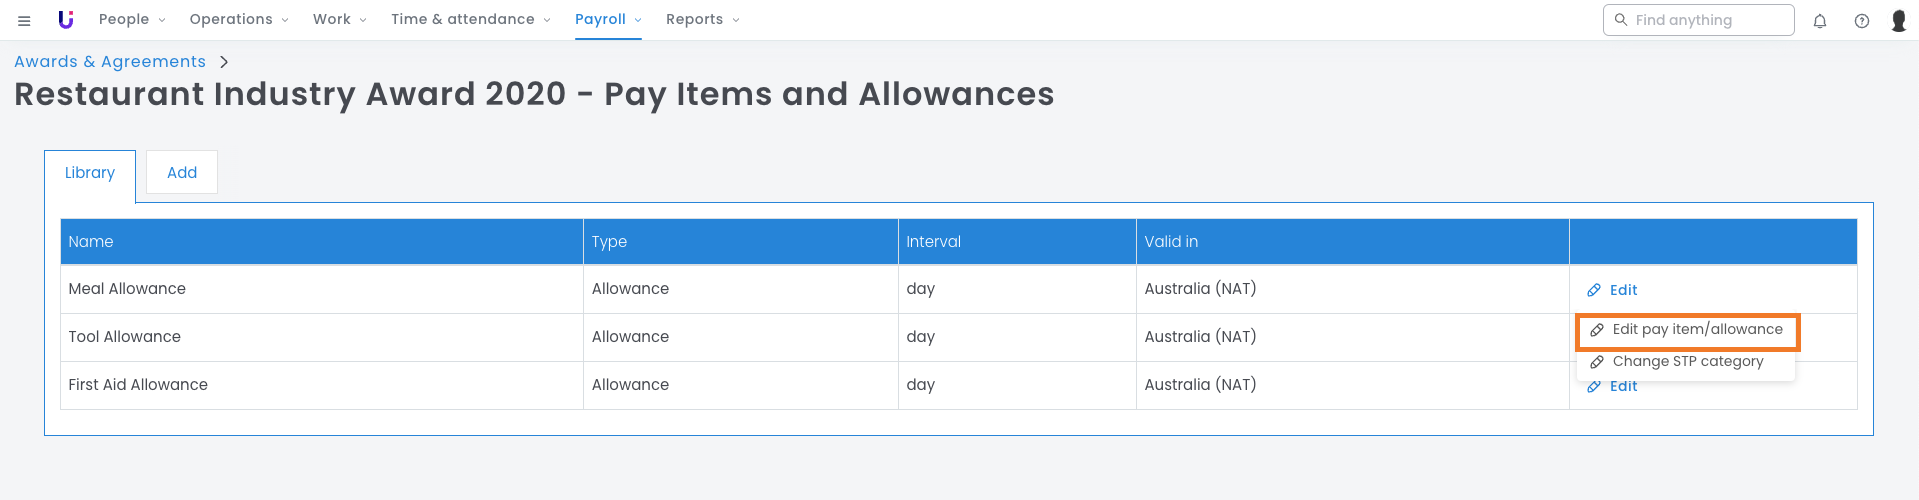Click the purple app logo icon
The width and height of the screenshot is (1919, 500).
click(x=66, y=20)
